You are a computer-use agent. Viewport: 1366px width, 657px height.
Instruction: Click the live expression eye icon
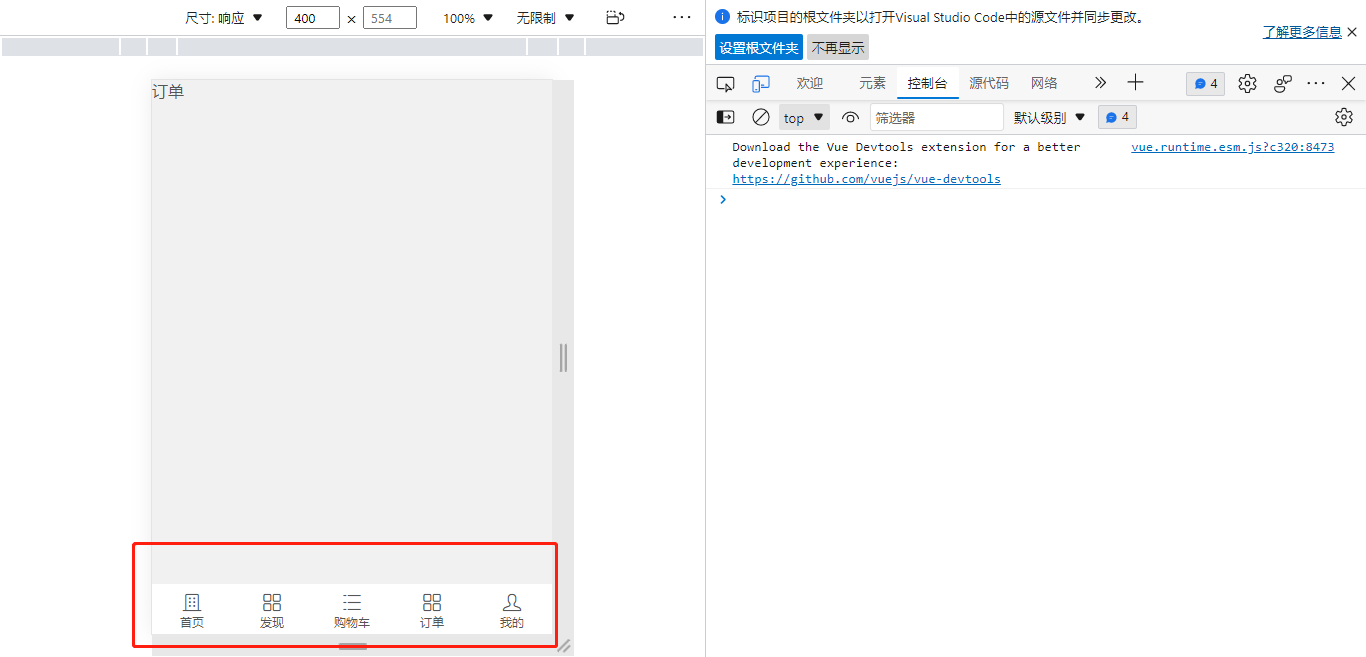click(x=850, y=117)
